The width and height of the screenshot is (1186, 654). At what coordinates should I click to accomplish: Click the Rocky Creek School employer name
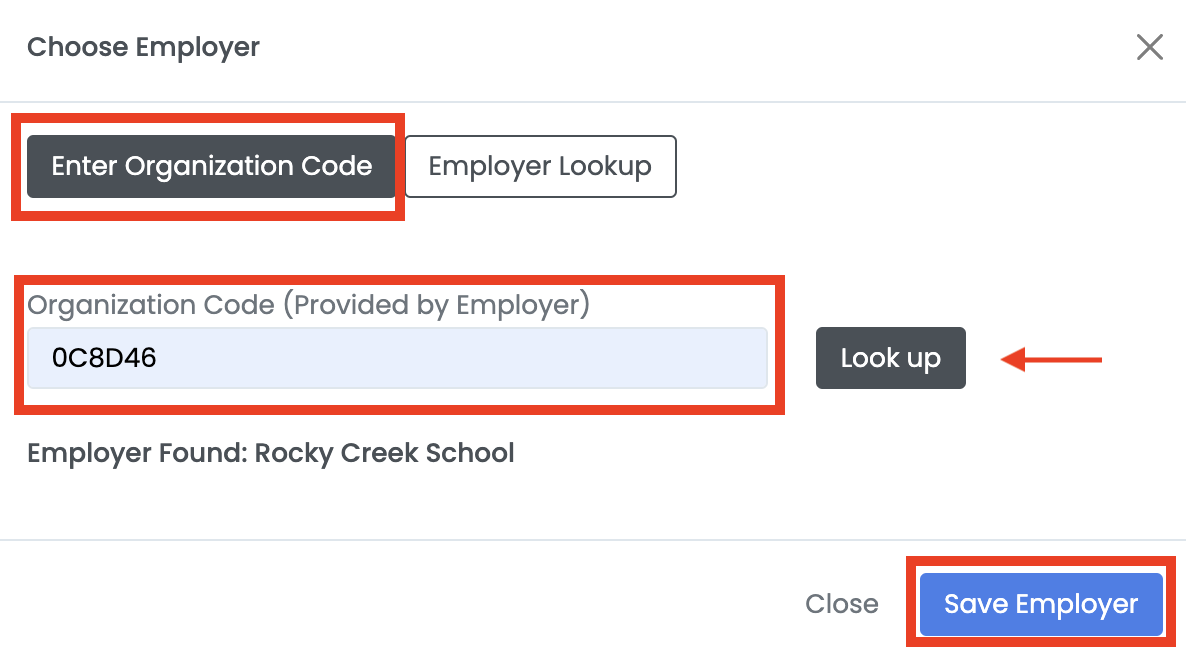(x=384, y=453)
